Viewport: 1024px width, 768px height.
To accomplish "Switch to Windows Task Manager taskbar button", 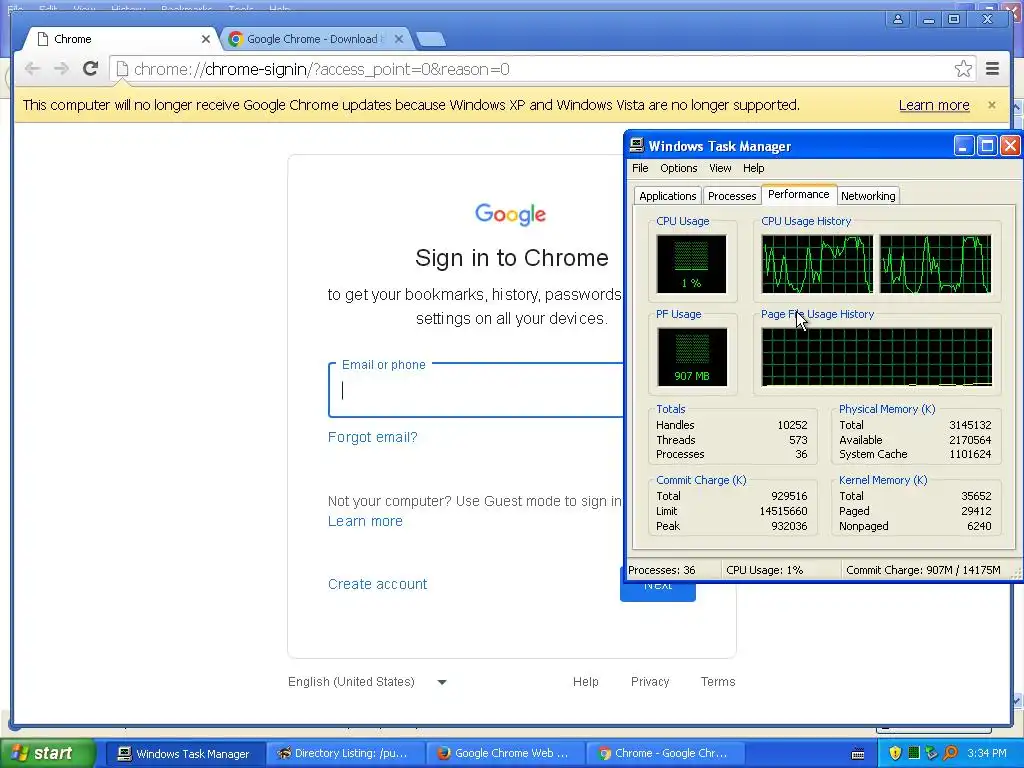I will (x=184, y=754).
